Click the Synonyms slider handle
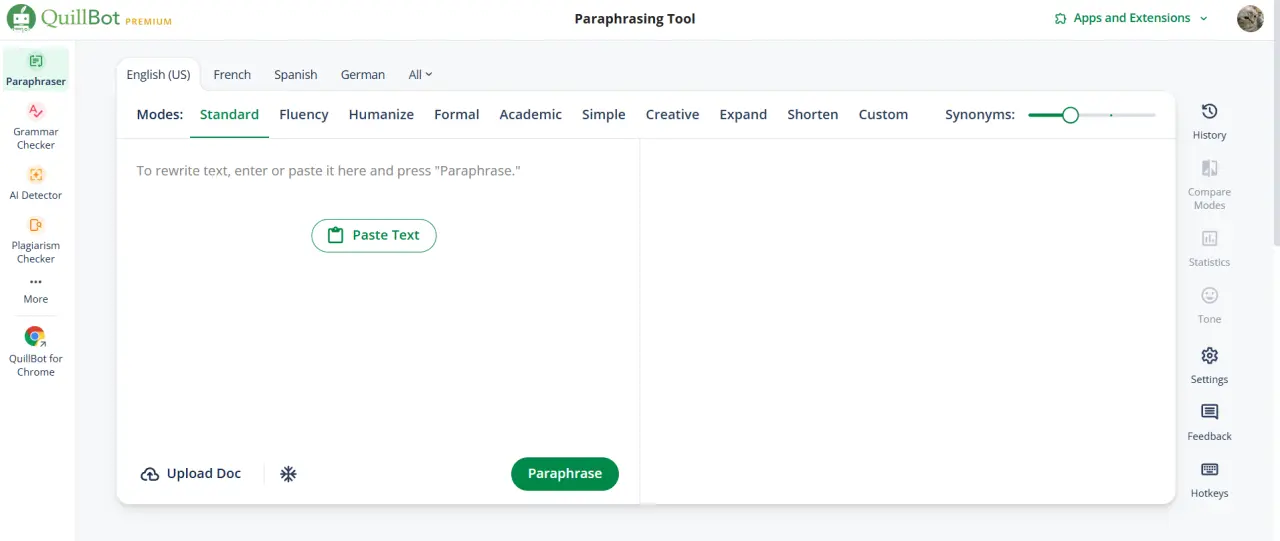The image size is (1280, 541). (1070, 115)
